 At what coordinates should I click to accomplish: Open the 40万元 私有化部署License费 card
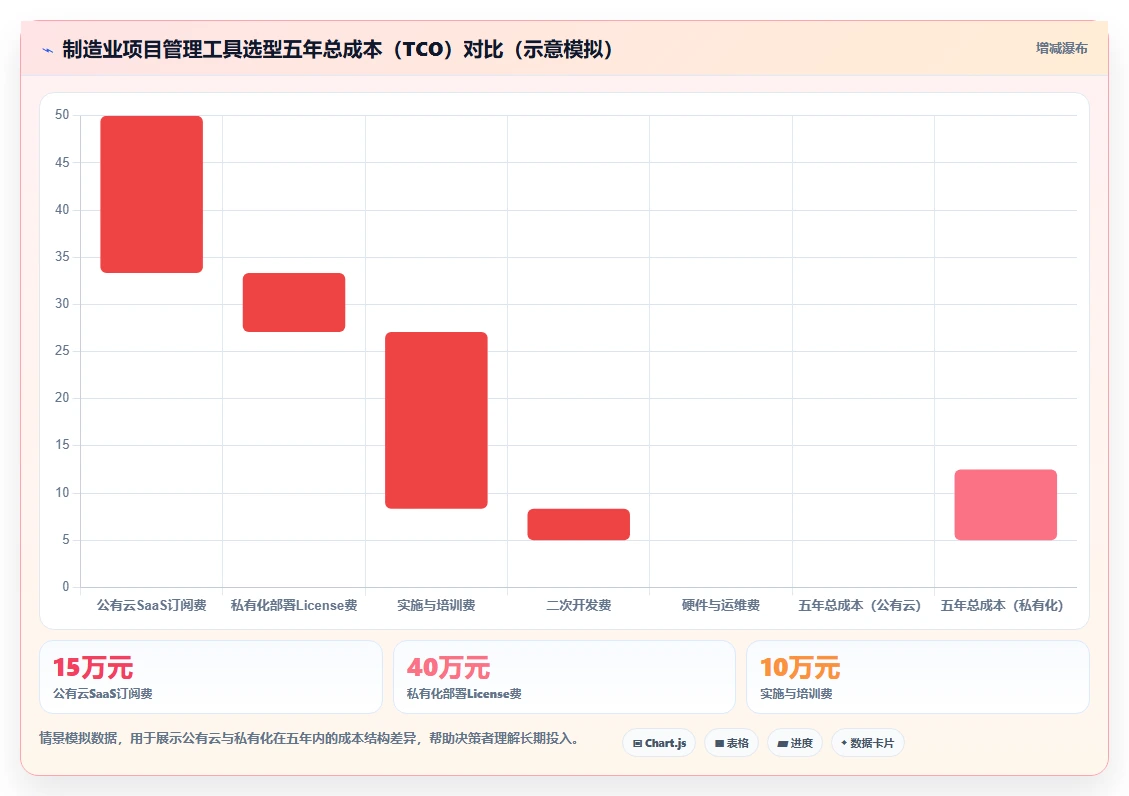[564, 677]
